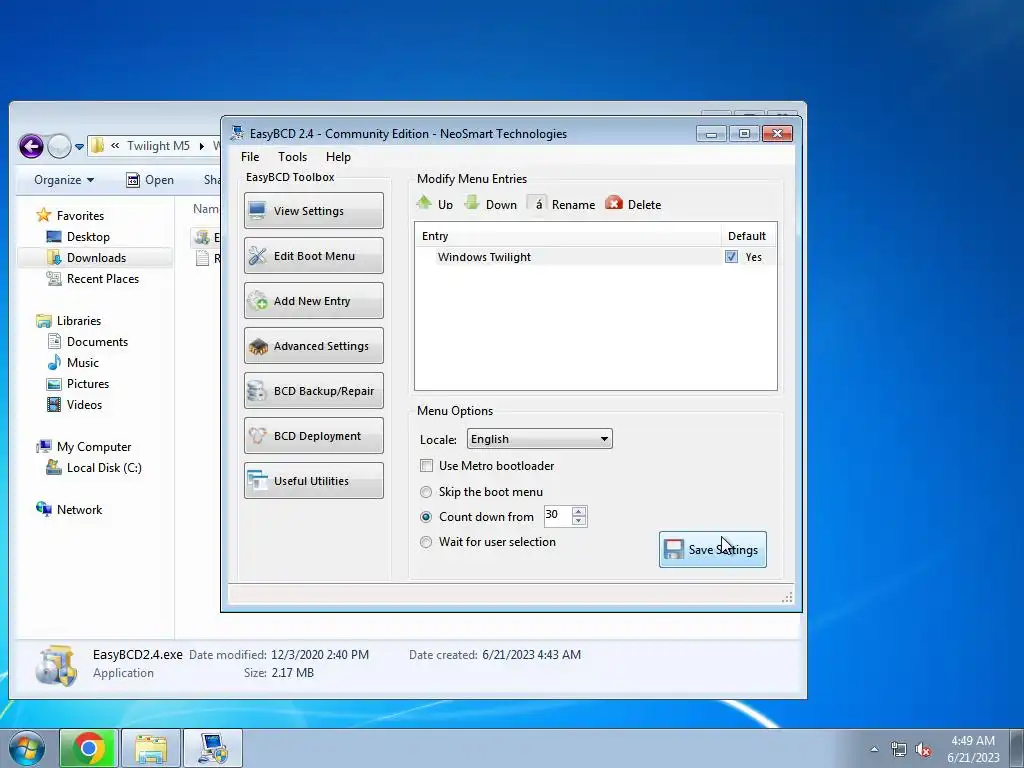Image resolution: width=1024 pixels, height=768 pixels.
Task: Minimize the EasyBCD window
Action: click(711, 134)
